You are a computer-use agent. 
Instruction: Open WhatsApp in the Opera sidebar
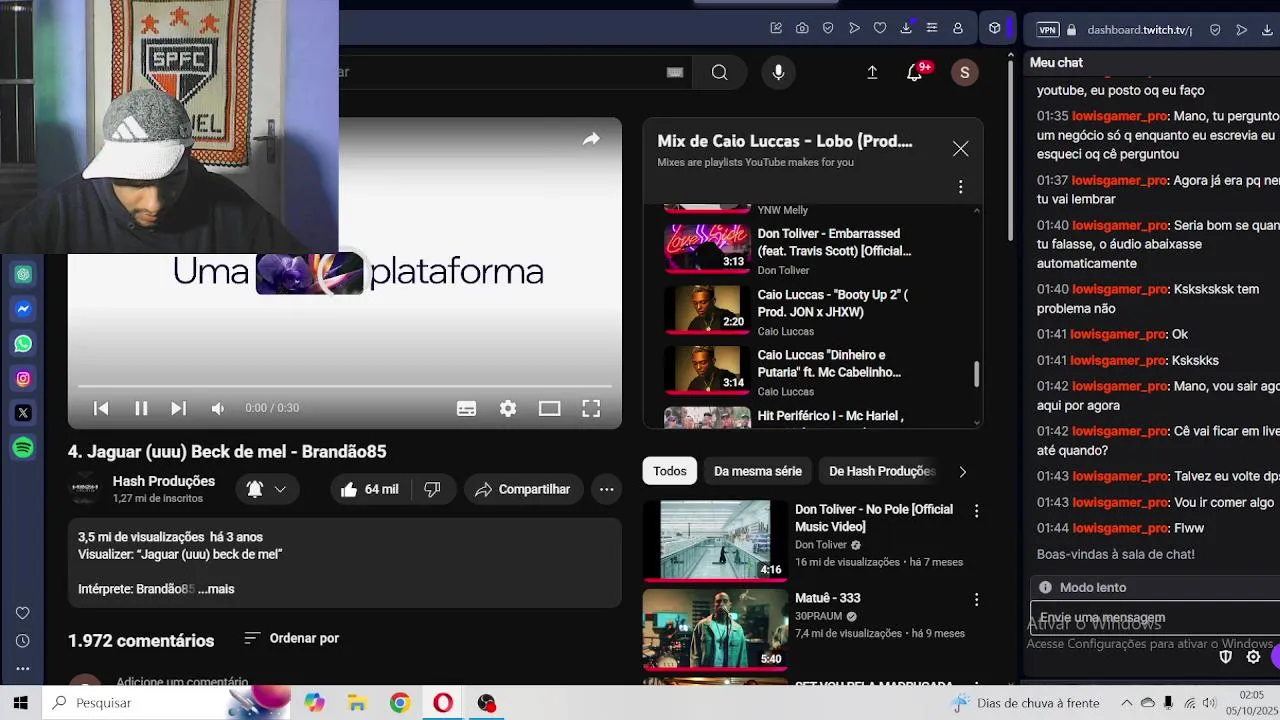tap(23, 344)
